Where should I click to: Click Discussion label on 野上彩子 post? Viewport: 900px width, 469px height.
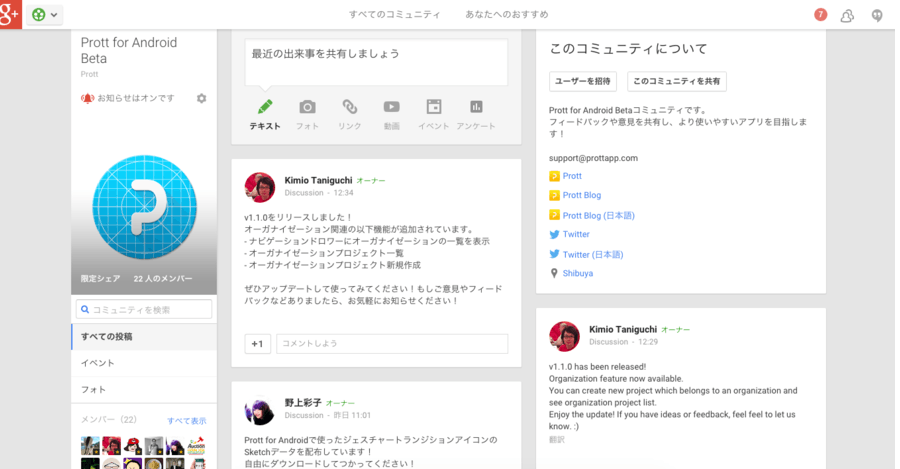click(x=304, y=416)
